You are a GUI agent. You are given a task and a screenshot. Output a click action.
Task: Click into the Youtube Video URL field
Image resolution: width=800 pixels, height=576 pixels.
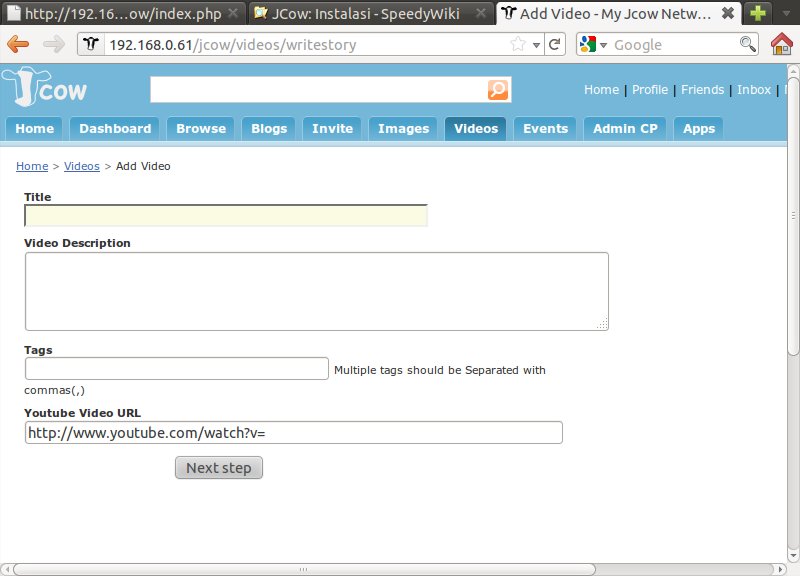click(x=293, y=432)
